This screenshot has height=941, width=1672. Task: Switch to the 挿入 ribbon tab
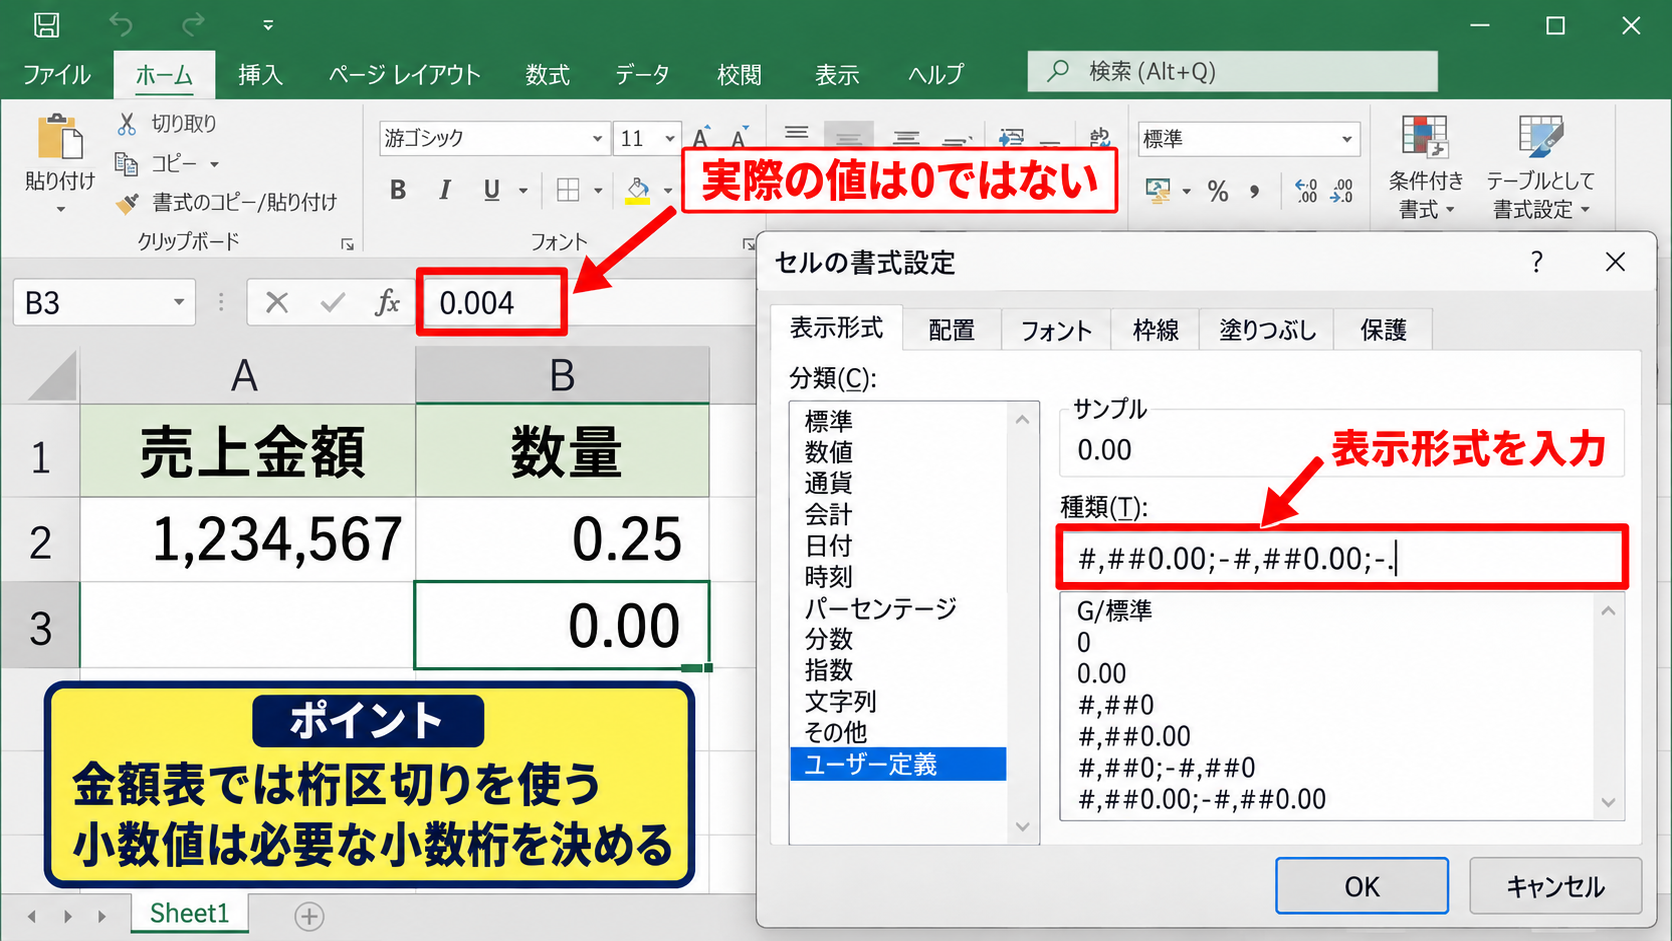pos(260,75)
